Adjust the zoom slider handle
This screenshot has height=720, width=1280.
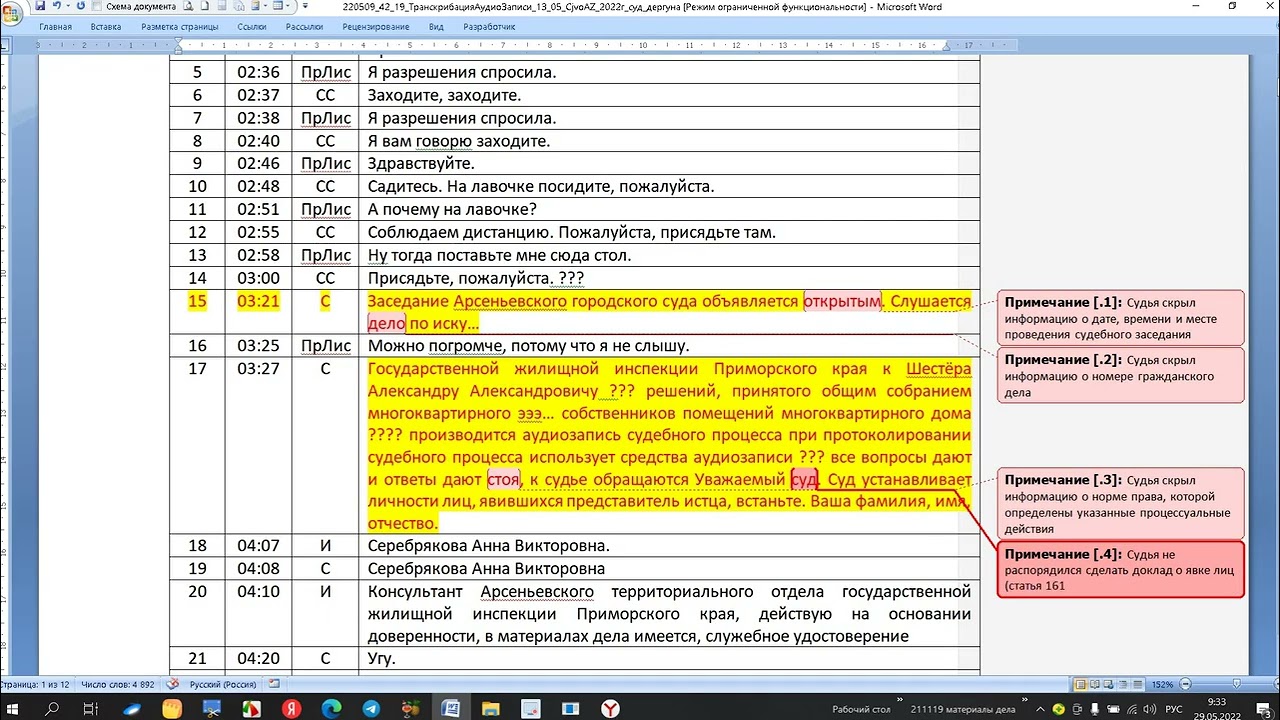tap(1237, 684)
